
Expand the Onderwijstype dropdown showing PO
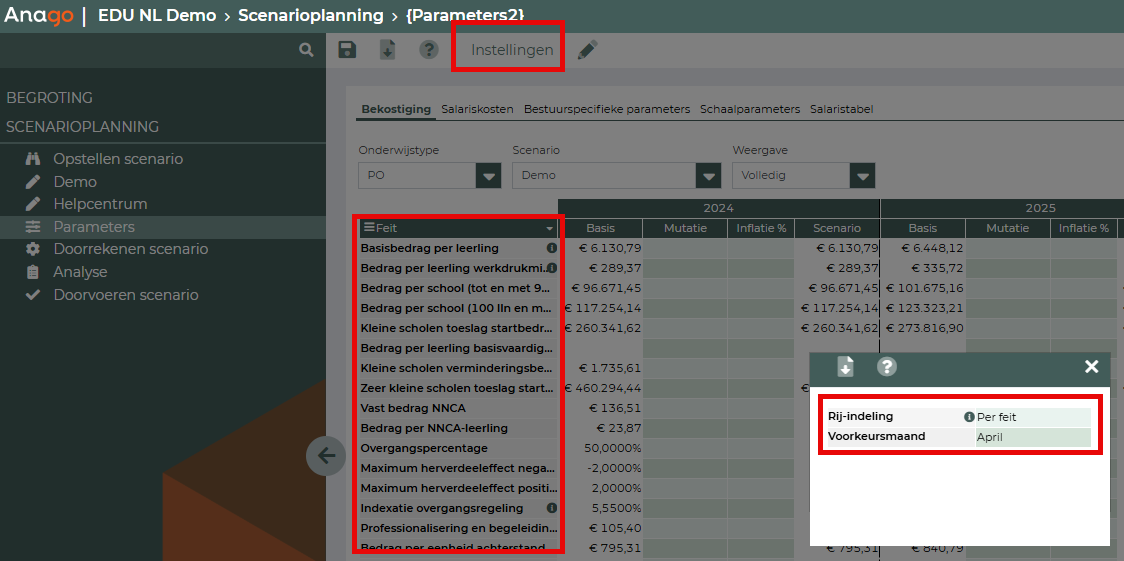pos(488,176)
